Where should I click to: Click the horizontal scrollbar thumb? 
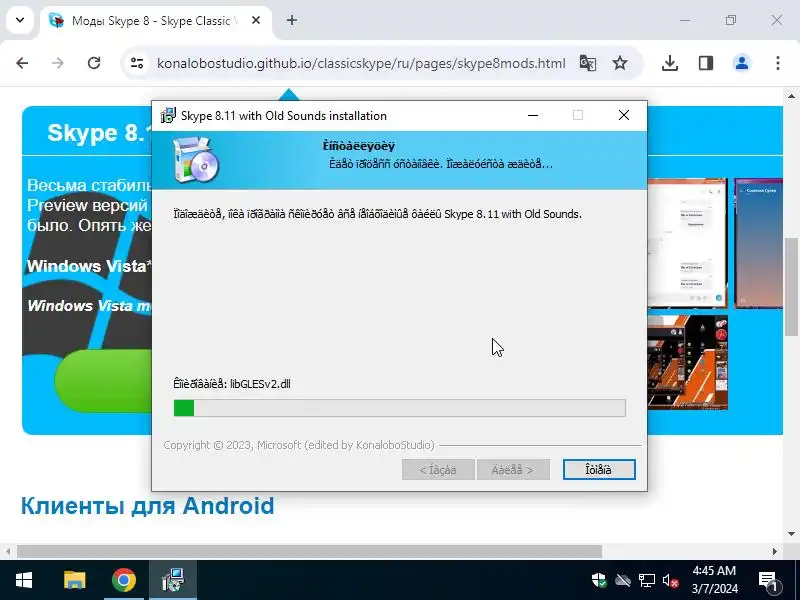coord(309,552)
